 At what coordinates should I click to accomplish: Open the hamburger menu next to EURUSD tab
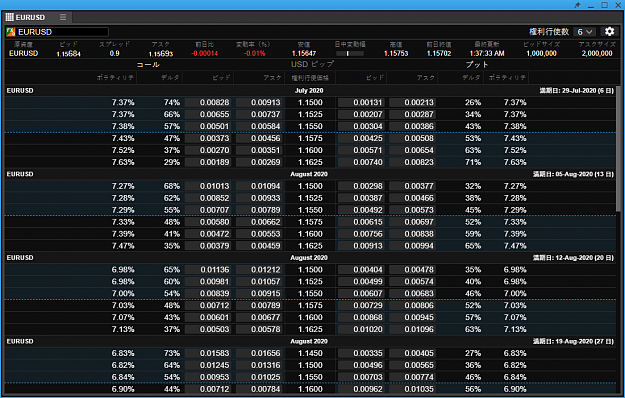(x=63, y=17)
